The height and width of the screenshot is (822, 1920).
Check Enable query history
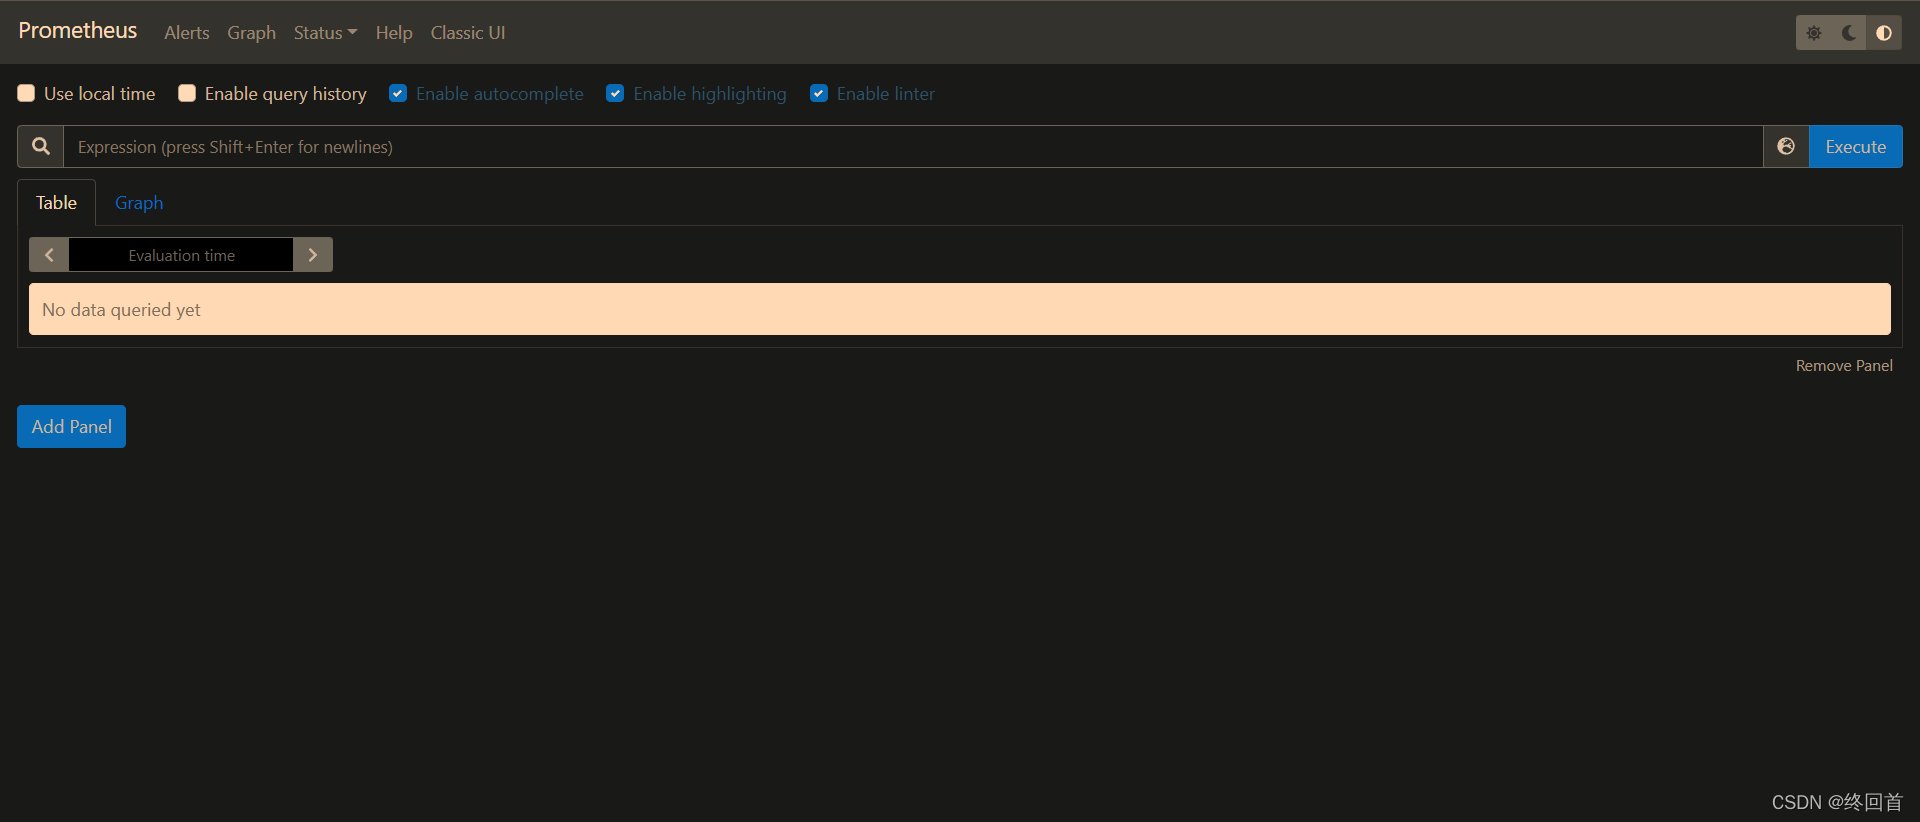tap(187, 93)
